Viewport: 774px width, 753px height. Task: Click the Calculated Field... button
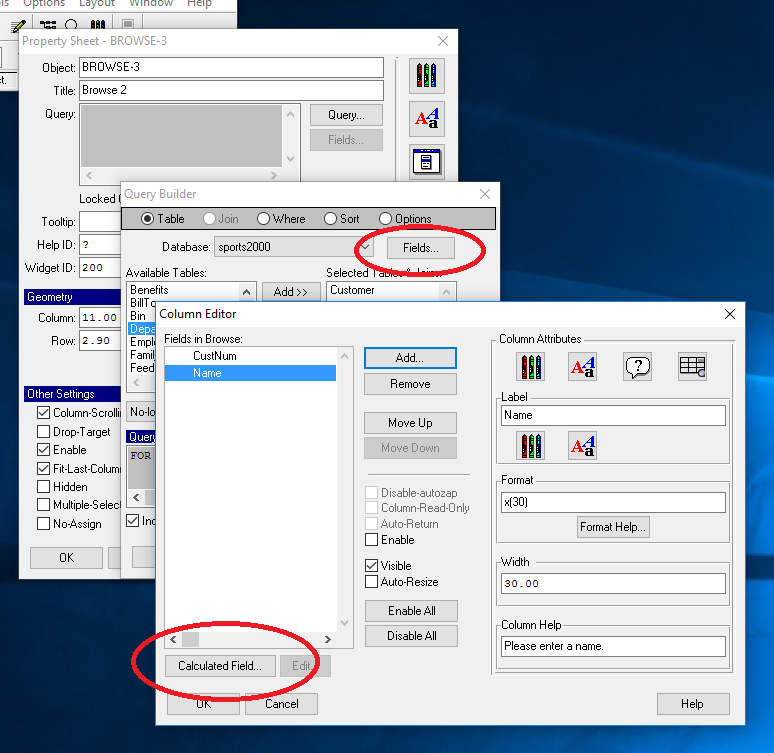[220, 666]
